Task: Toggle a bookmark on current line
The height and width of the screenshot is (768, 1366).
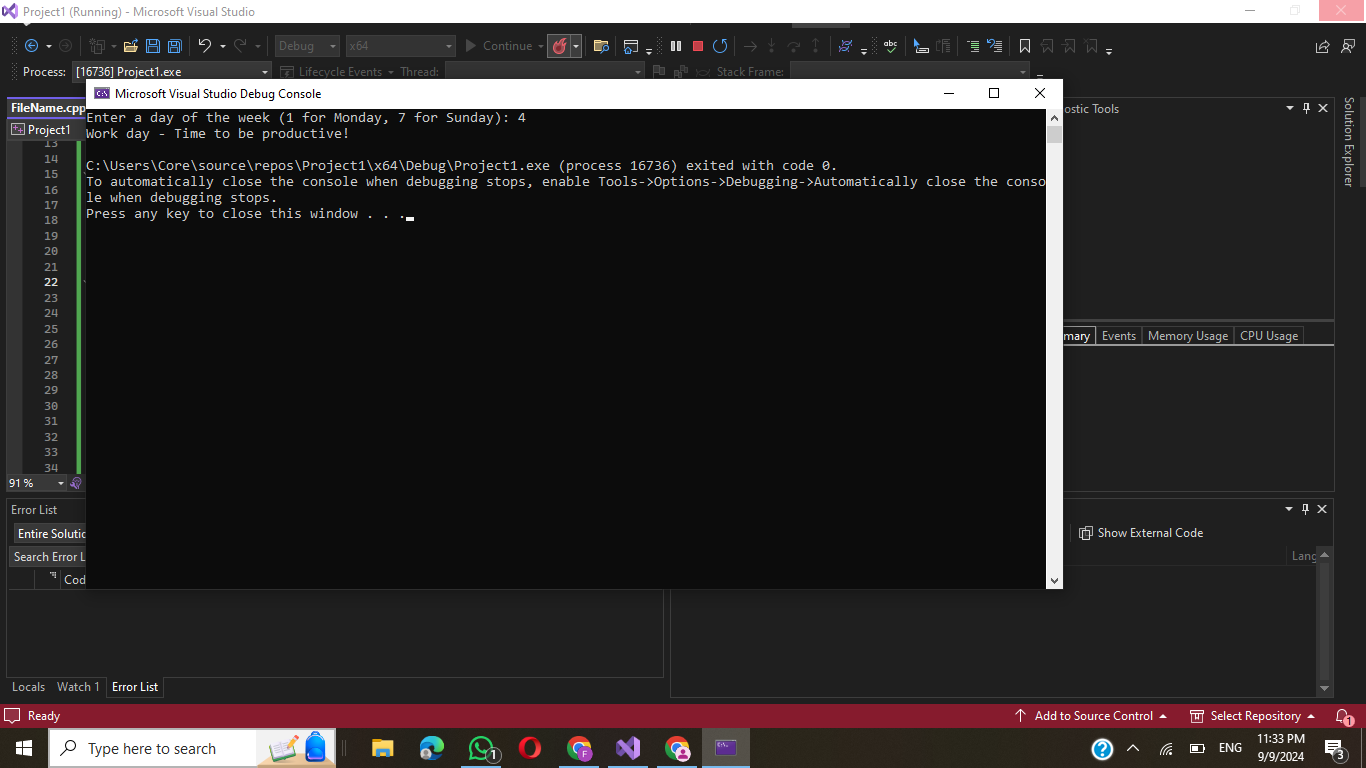Action: (1025, 46)
